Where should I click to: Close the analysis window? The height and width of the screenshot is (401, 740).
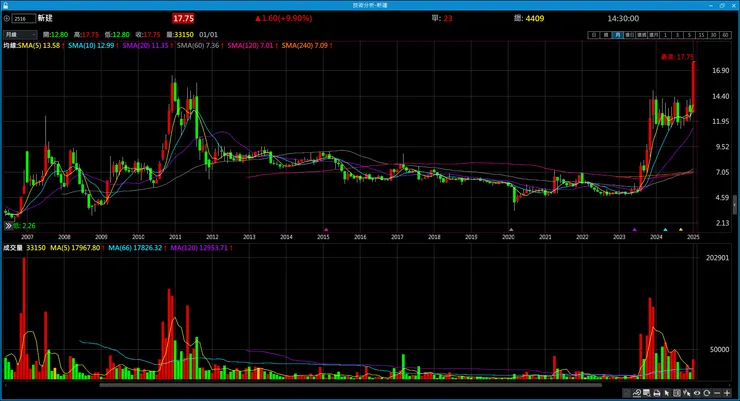coord(733,5)
